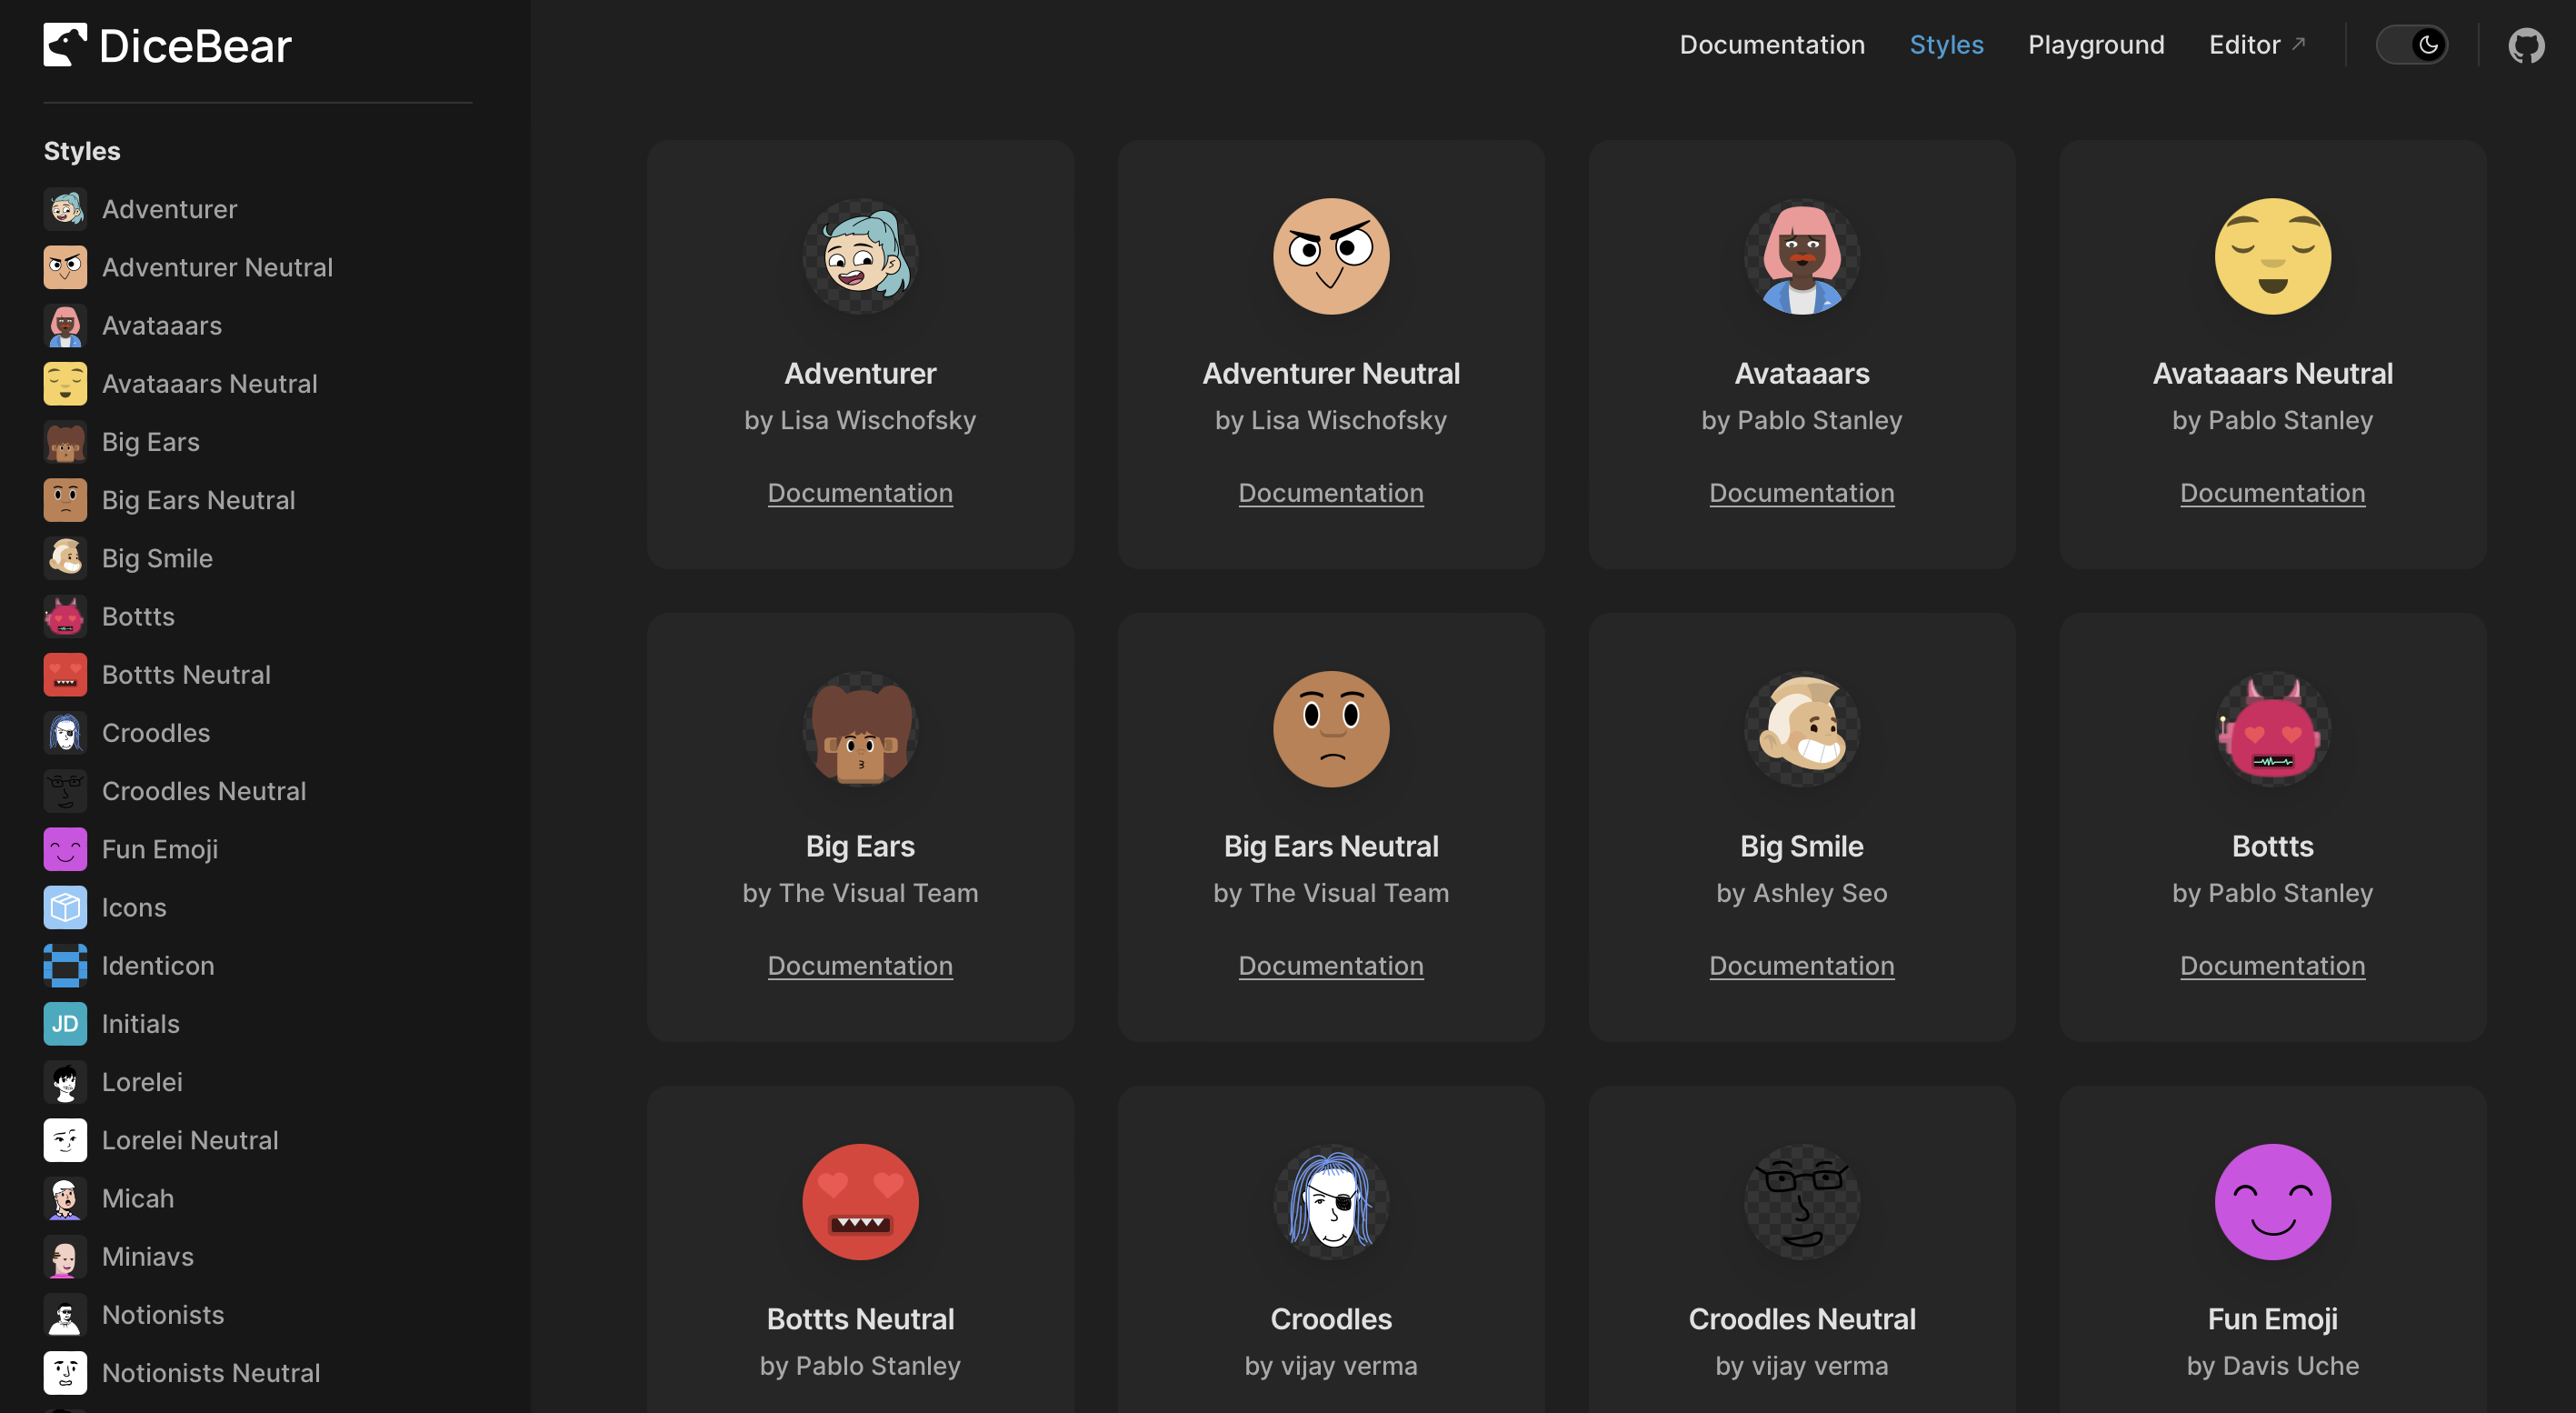
Task: Click the Adventurer card avatar image
Action: [x=860, y=256]
